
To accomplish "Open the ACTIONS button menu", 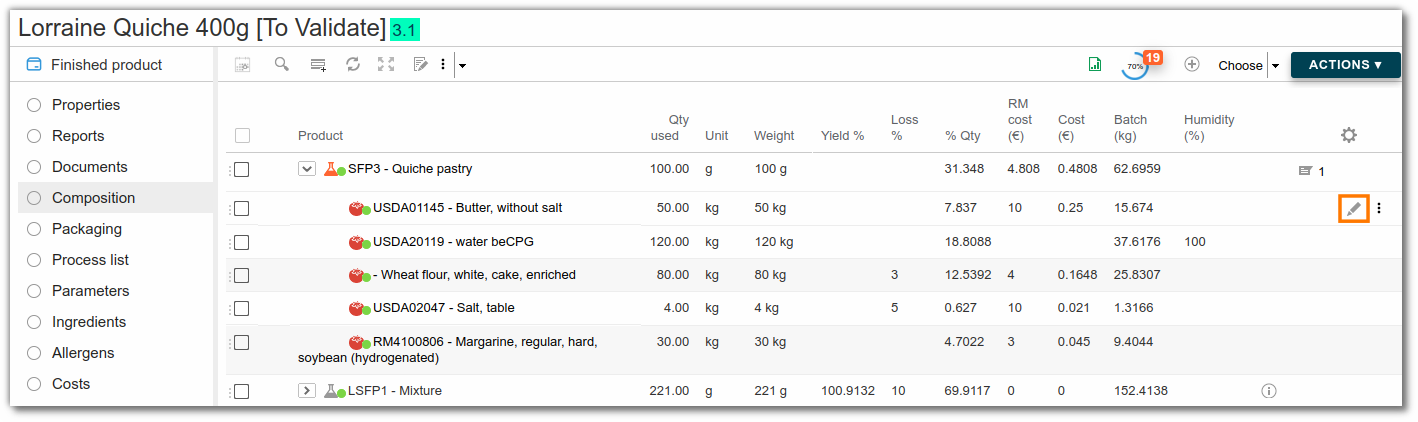I will [1345, 65].
